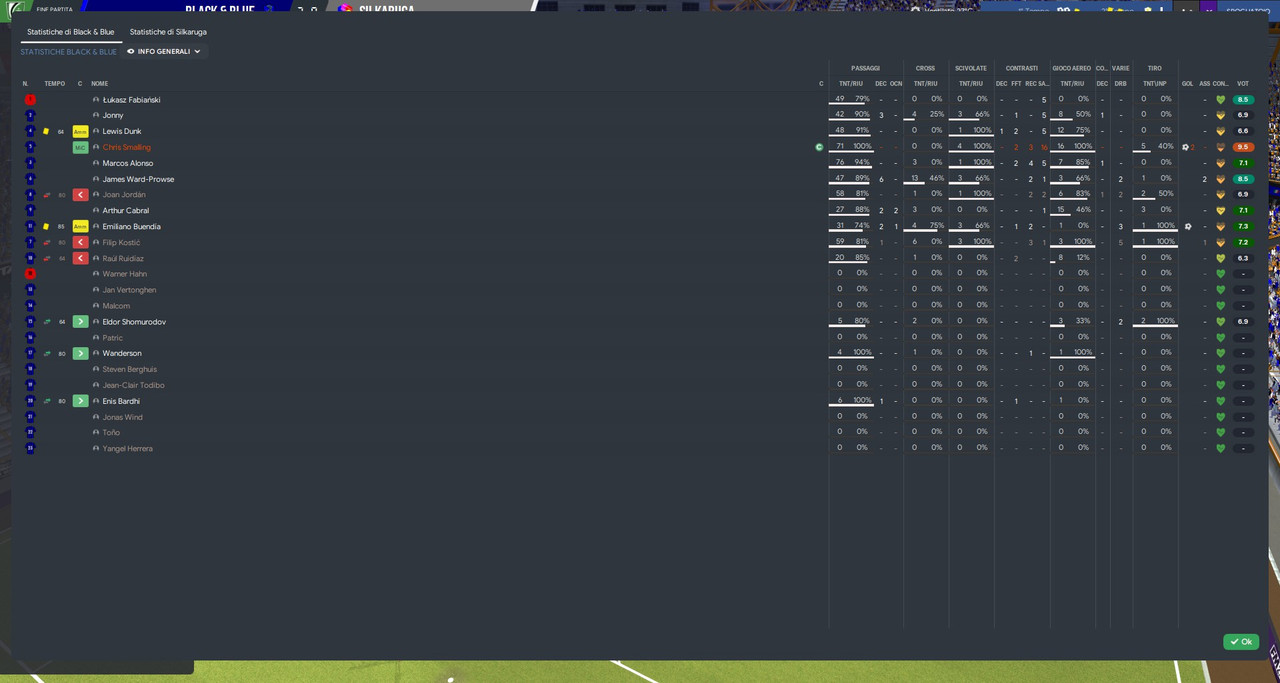
Task: Open Arthur Cabral's player profile link
Action: pos(126,211)
